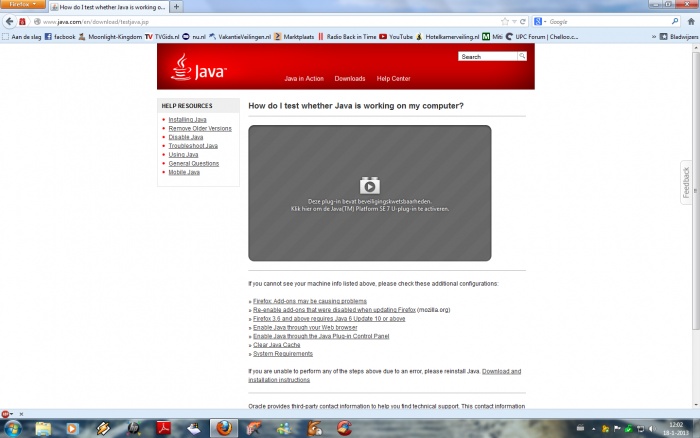
Task: Open the System Requirements link
Action: pyautogui.click(x=283, y=354)
